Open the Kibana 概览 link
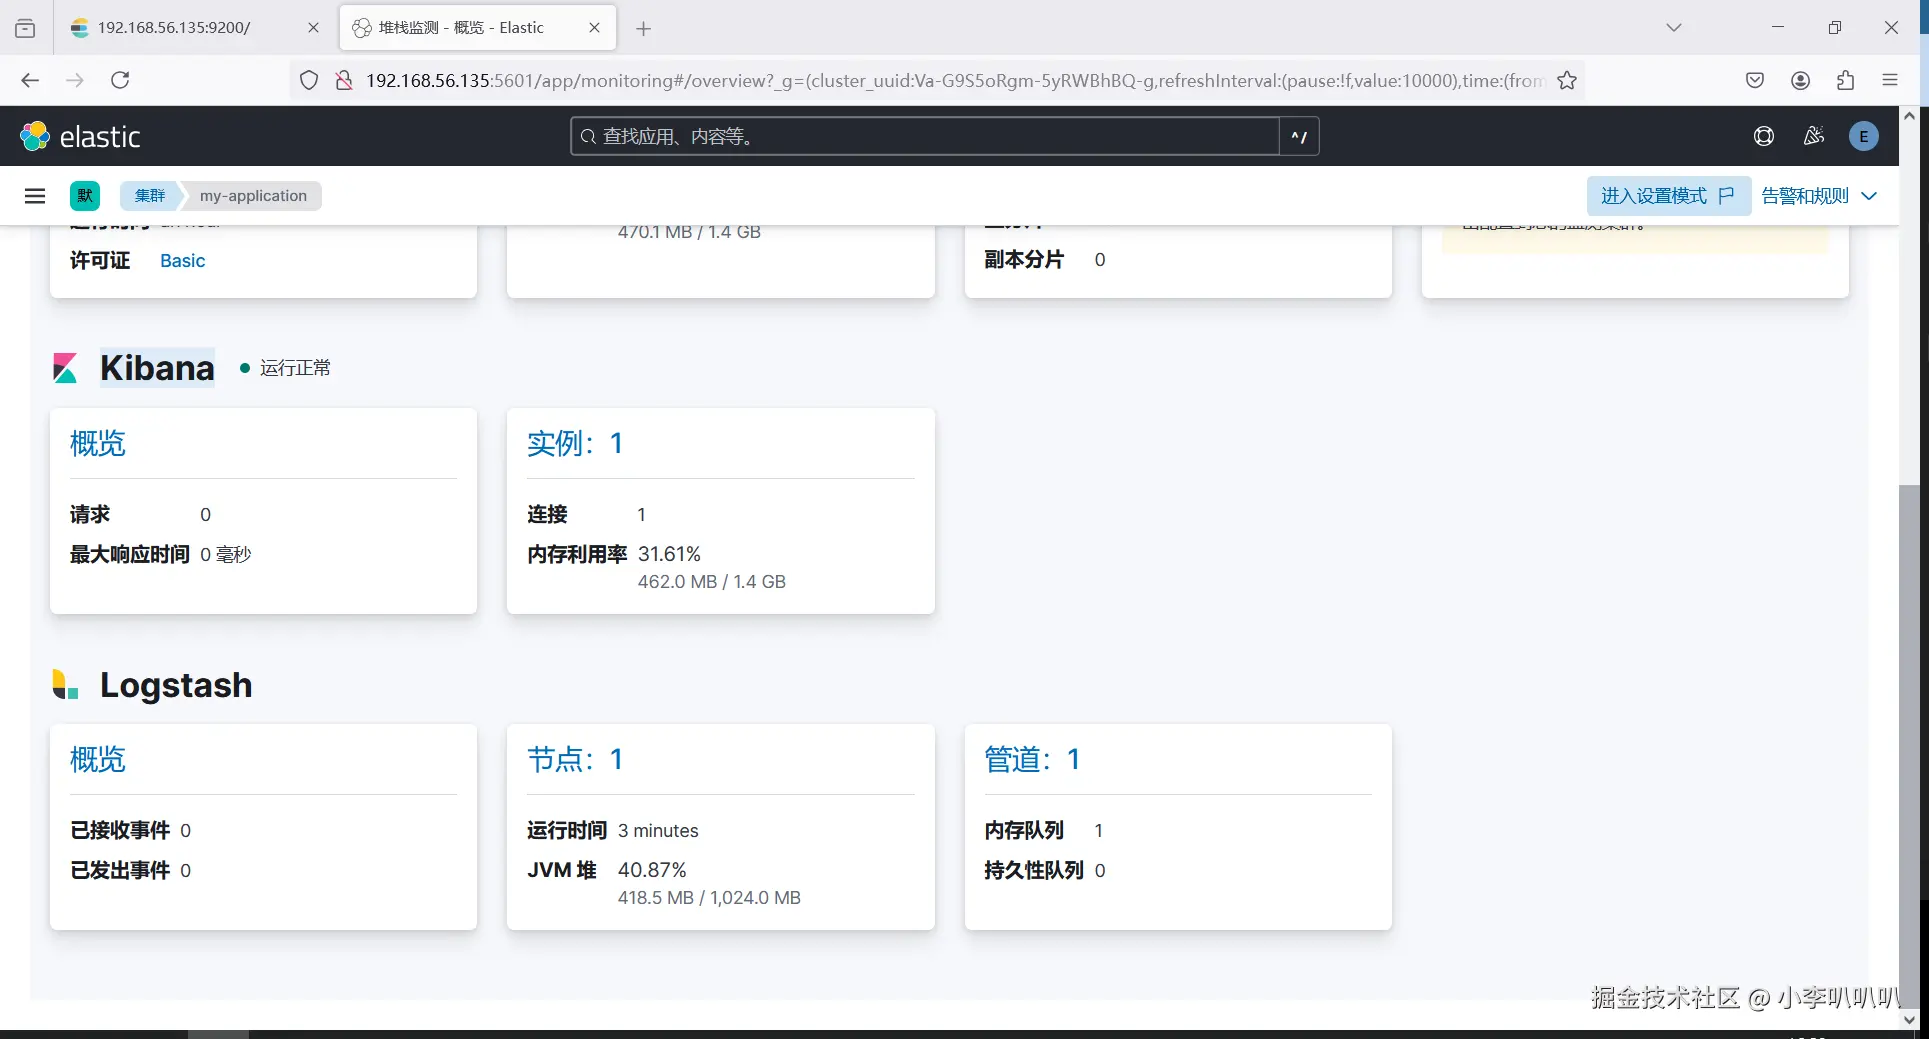 (x=98, y=443)
